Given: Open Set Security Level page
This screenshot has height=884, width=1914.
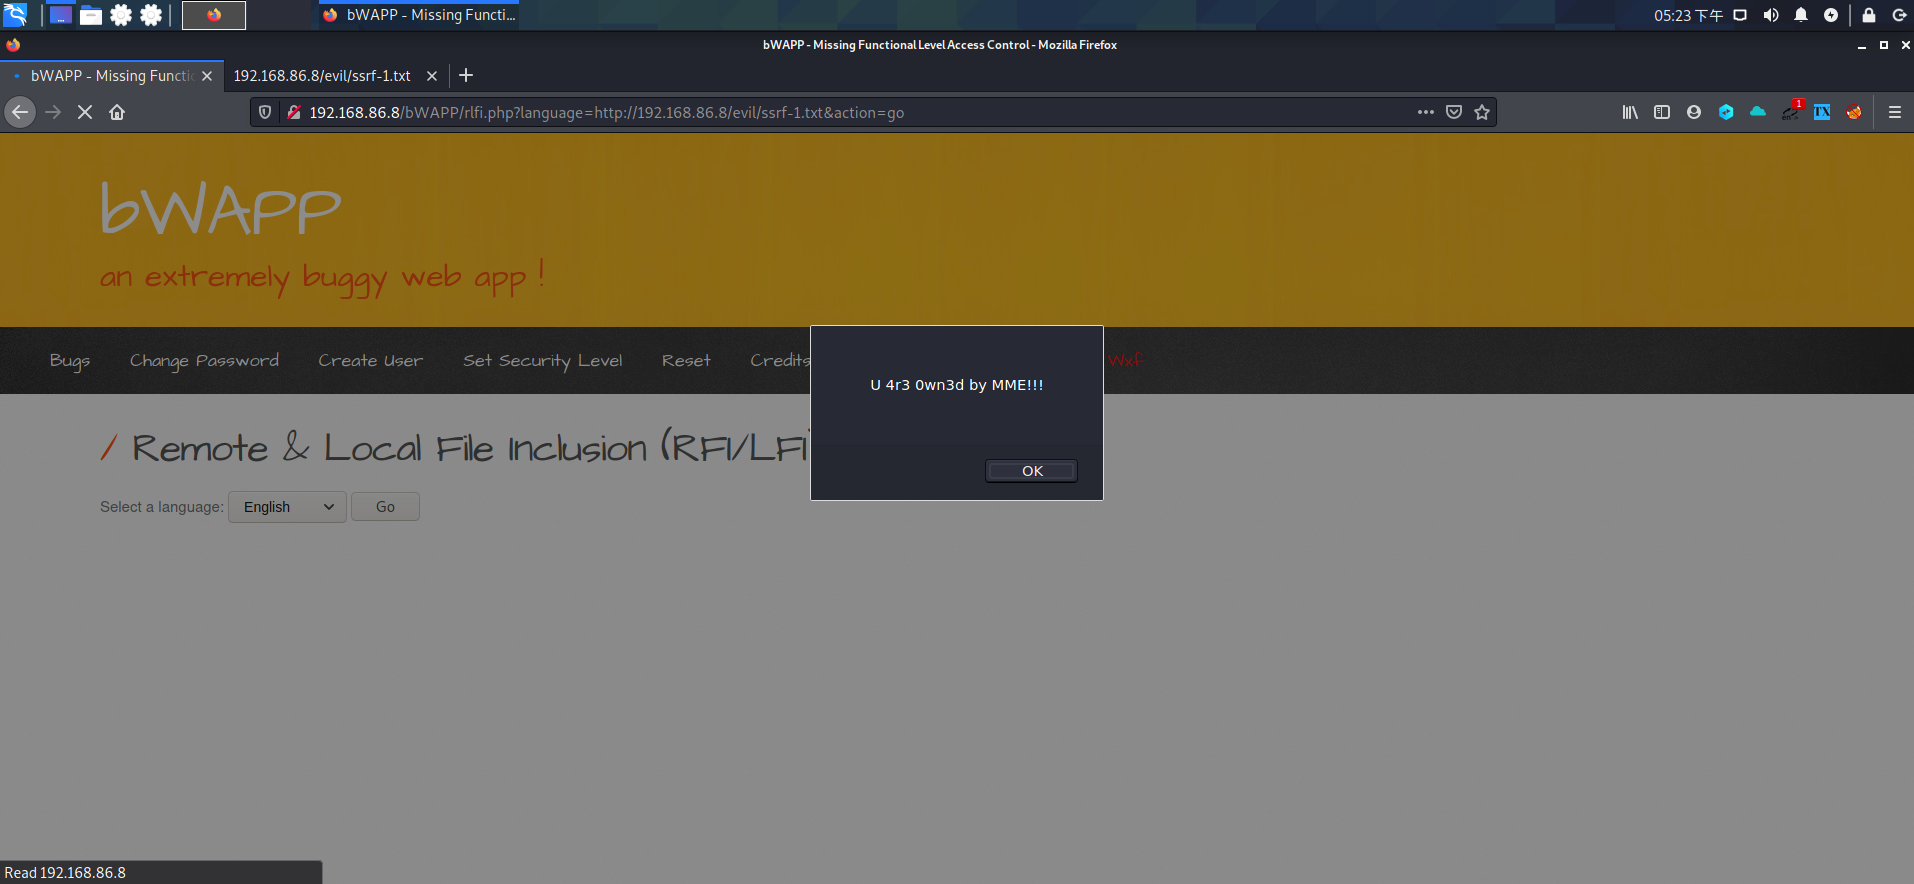Looking at the screenshot, I should pos(543,360).
